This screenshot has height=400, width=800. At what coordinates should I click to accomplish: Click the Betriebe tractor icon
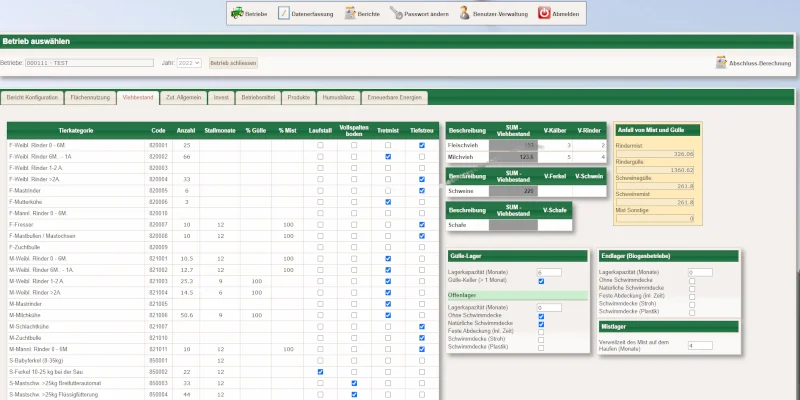point(236,13)
